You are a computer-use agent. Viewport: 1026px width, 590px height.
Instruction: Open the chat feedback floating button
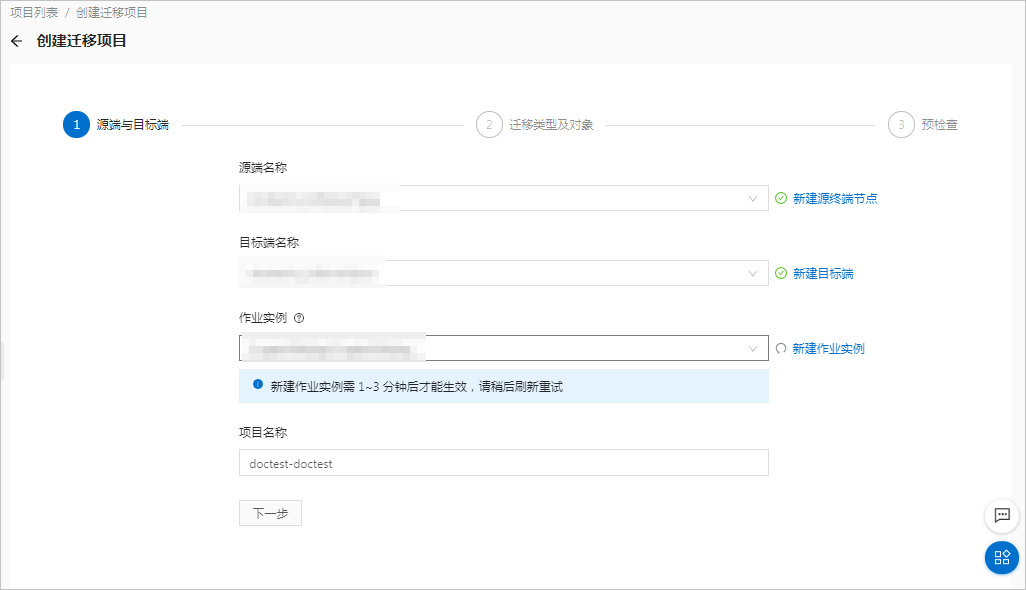(1001, 515)
